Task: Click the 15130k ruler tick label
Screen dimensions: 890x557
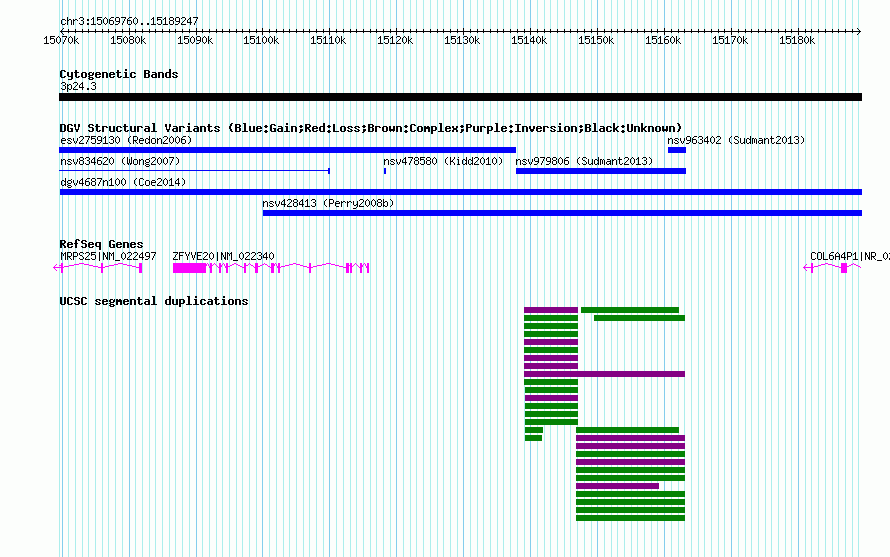Action: pyautogui.click(x=462, y=40)
